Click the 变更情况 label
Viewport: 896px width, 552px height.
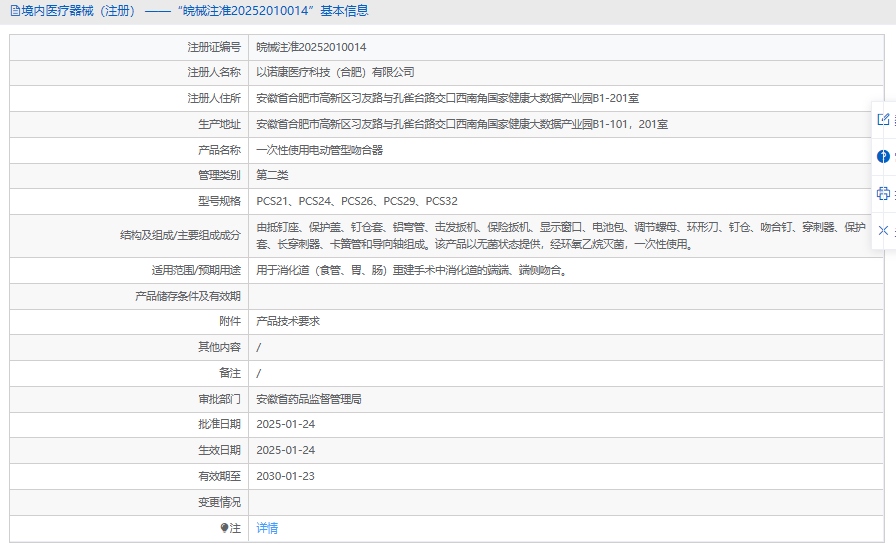(219, 502)
